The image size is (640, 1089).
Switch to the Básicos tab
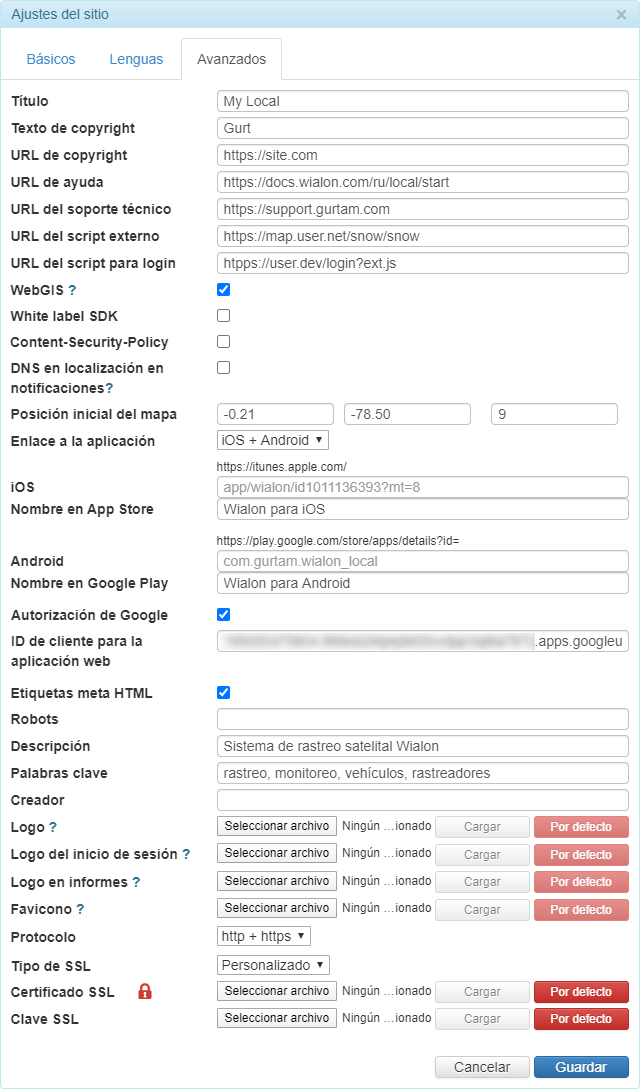coord(51,59)
